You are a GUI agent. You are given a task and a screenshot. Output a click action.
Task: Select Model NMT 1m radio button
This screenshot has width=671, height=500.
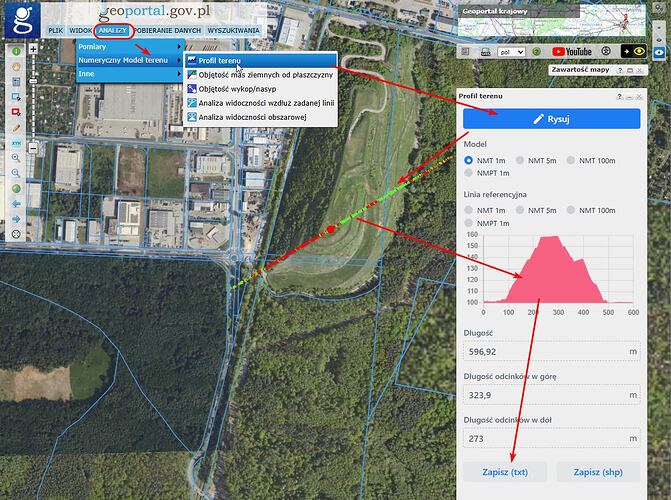[468, 160]
